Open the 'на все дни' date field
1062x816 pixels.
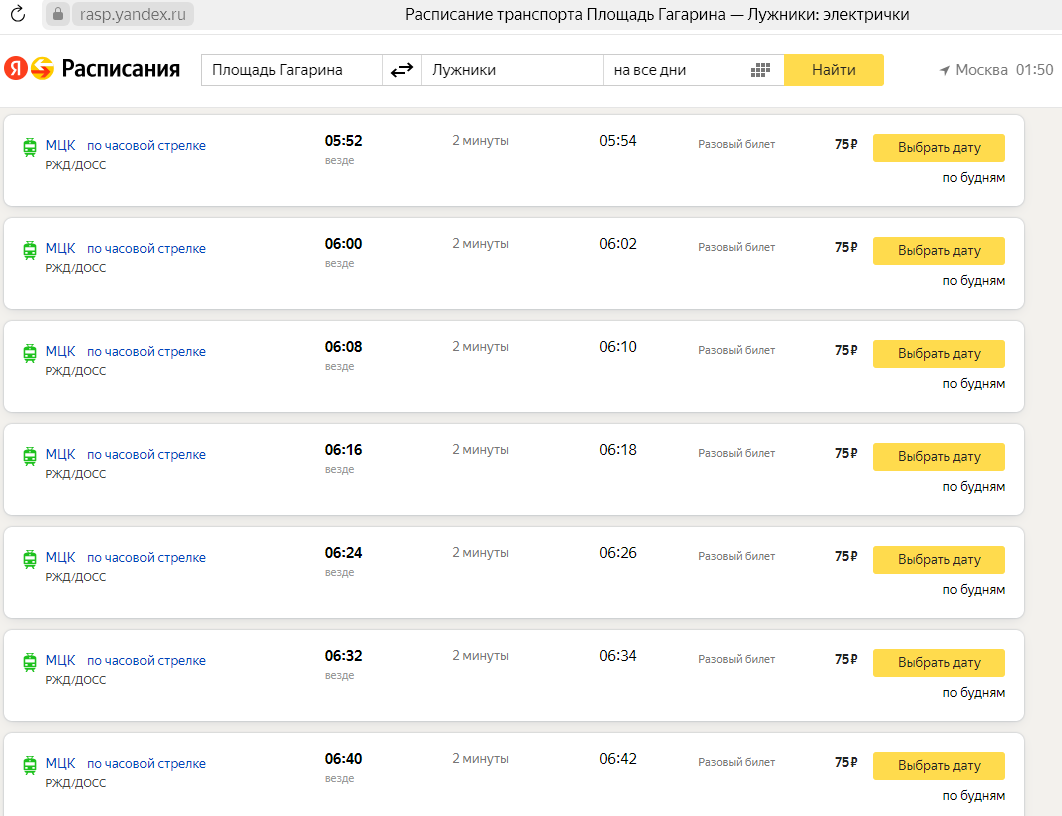click(675, 70)
